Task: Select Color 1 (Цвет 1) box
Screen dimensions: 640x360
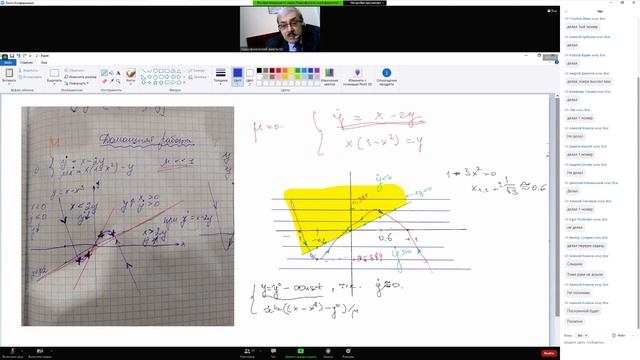Action: [x=238, y=76]
